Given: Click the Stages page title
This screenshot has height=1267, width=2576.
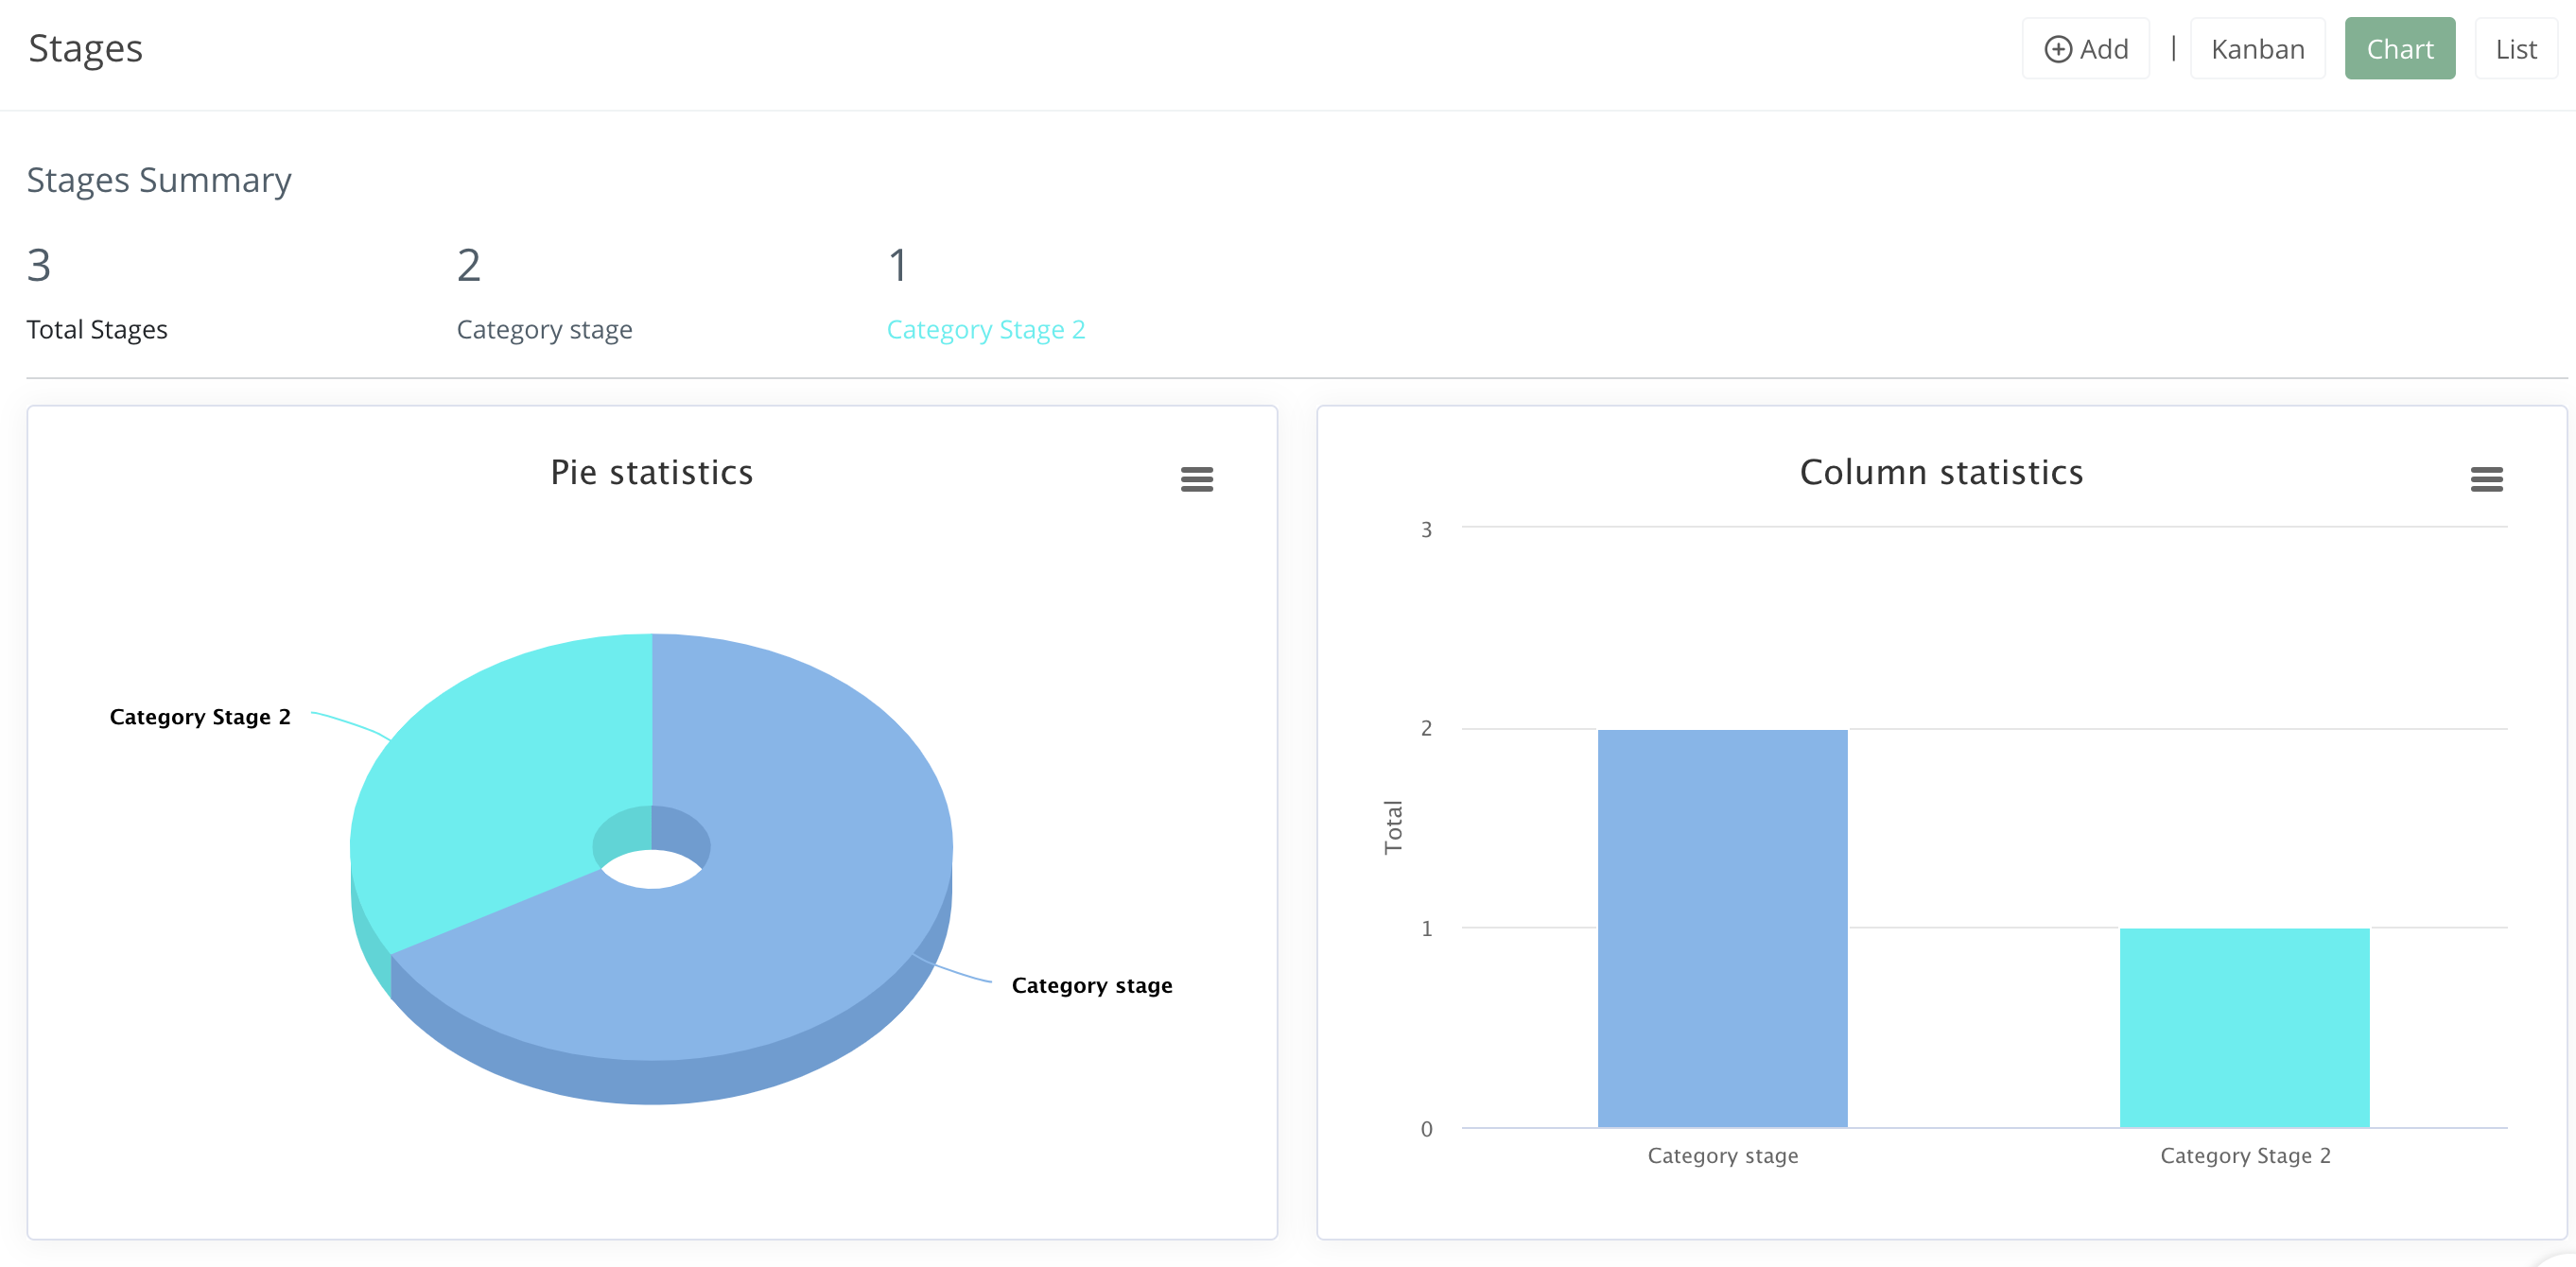Looking at the screenshot, I should click(x=85, y=48).
